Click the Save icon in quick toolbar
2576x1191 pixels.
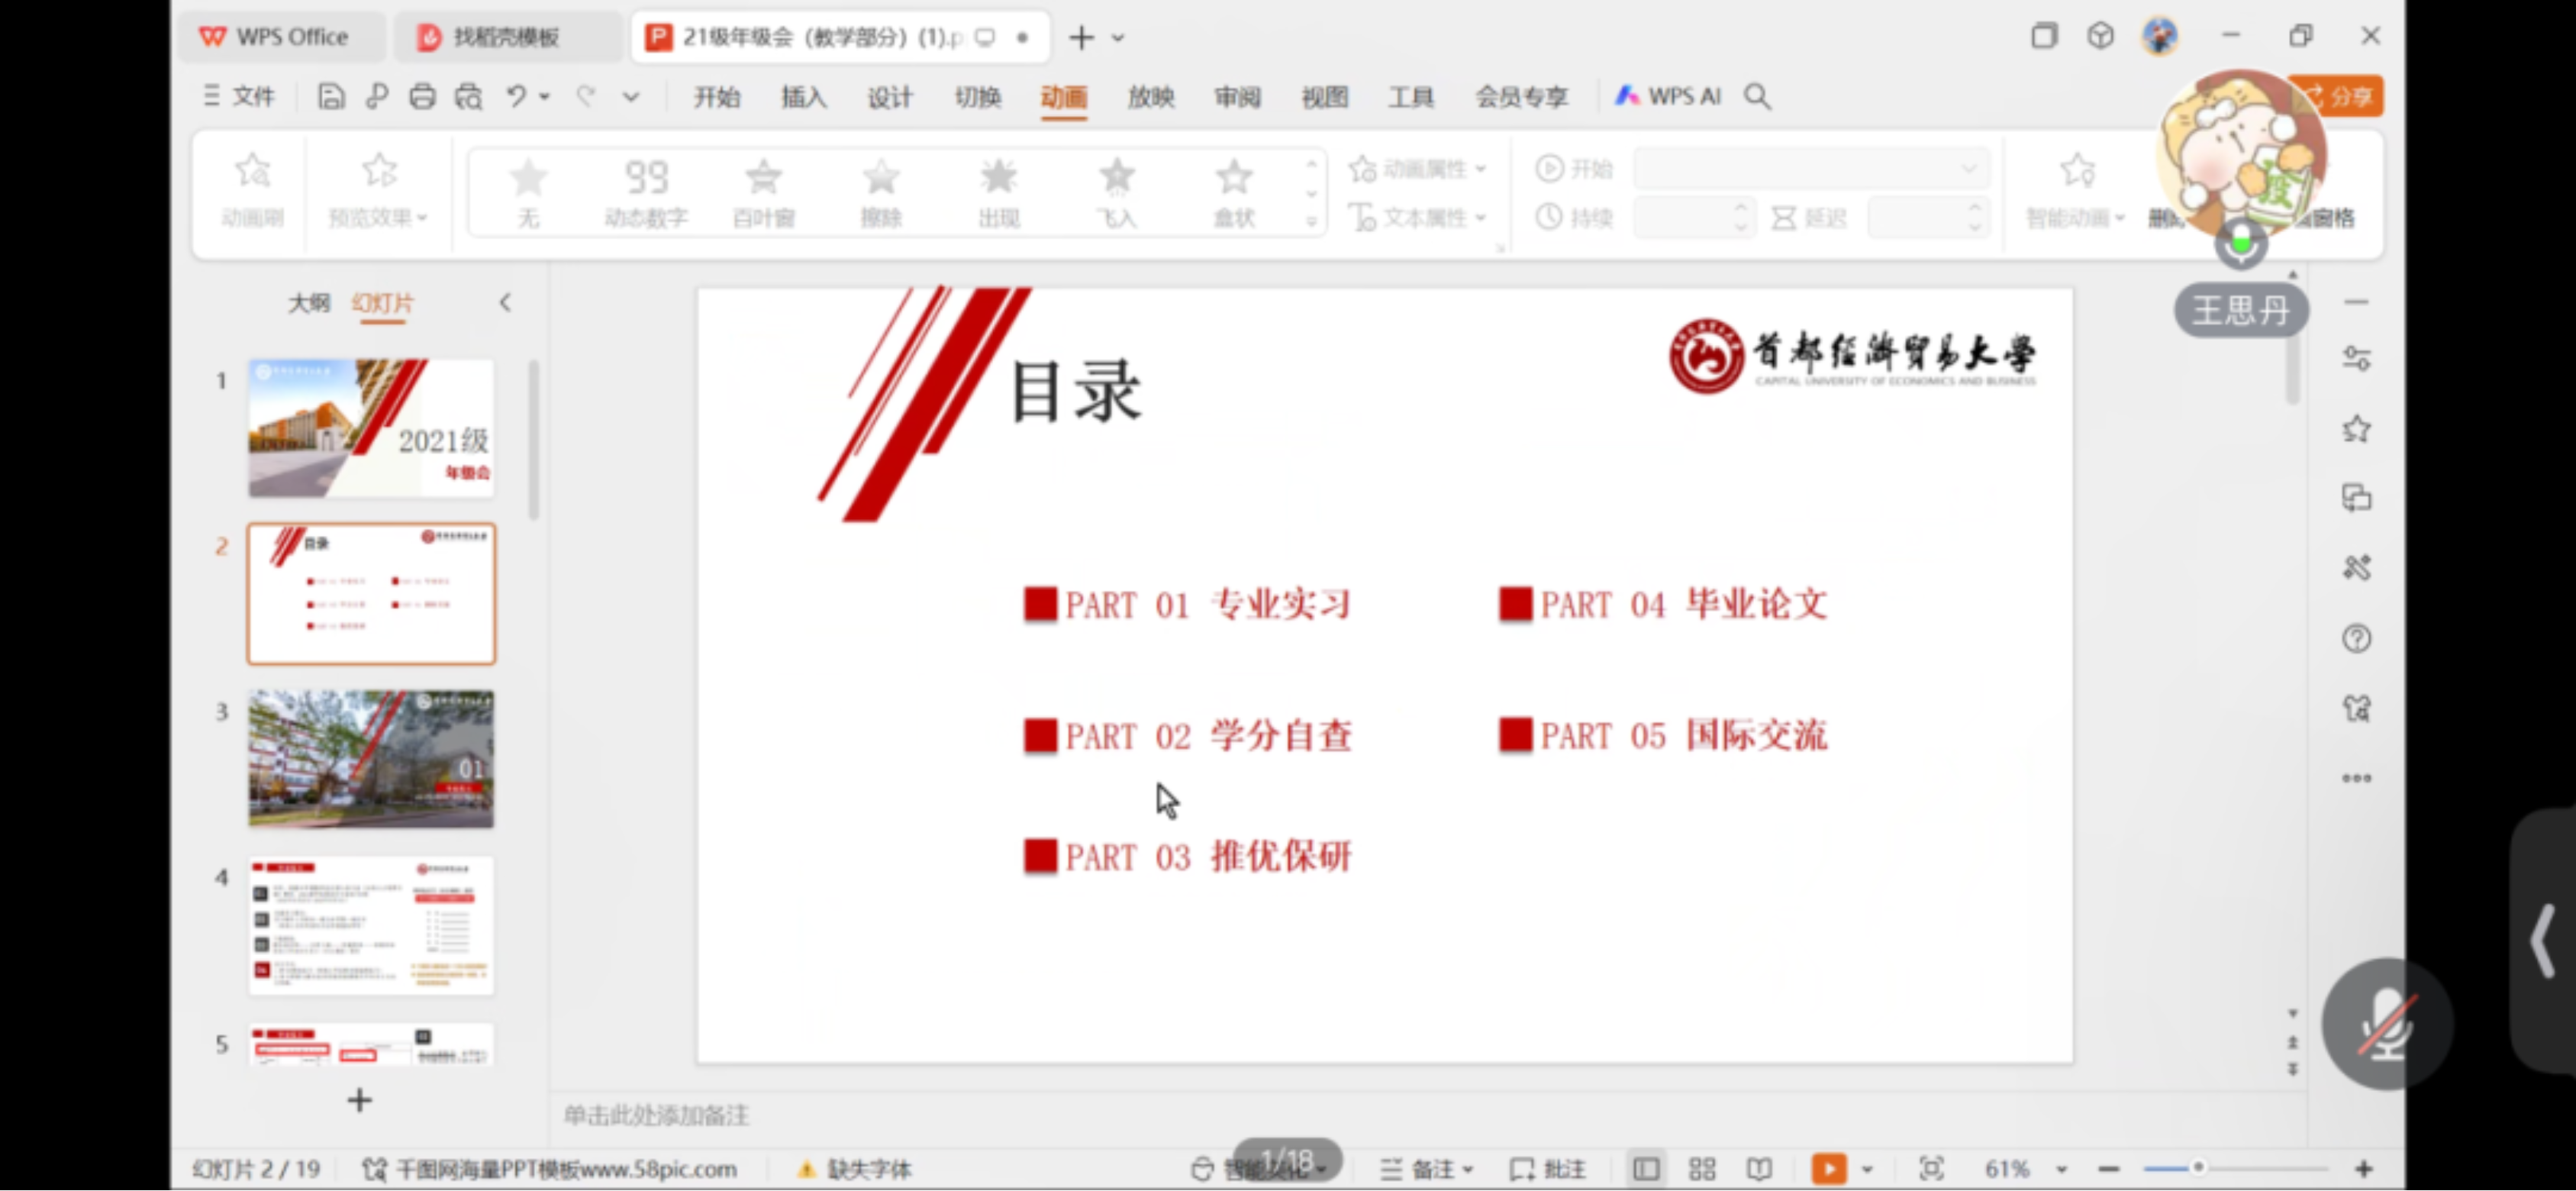click(331, 97)
